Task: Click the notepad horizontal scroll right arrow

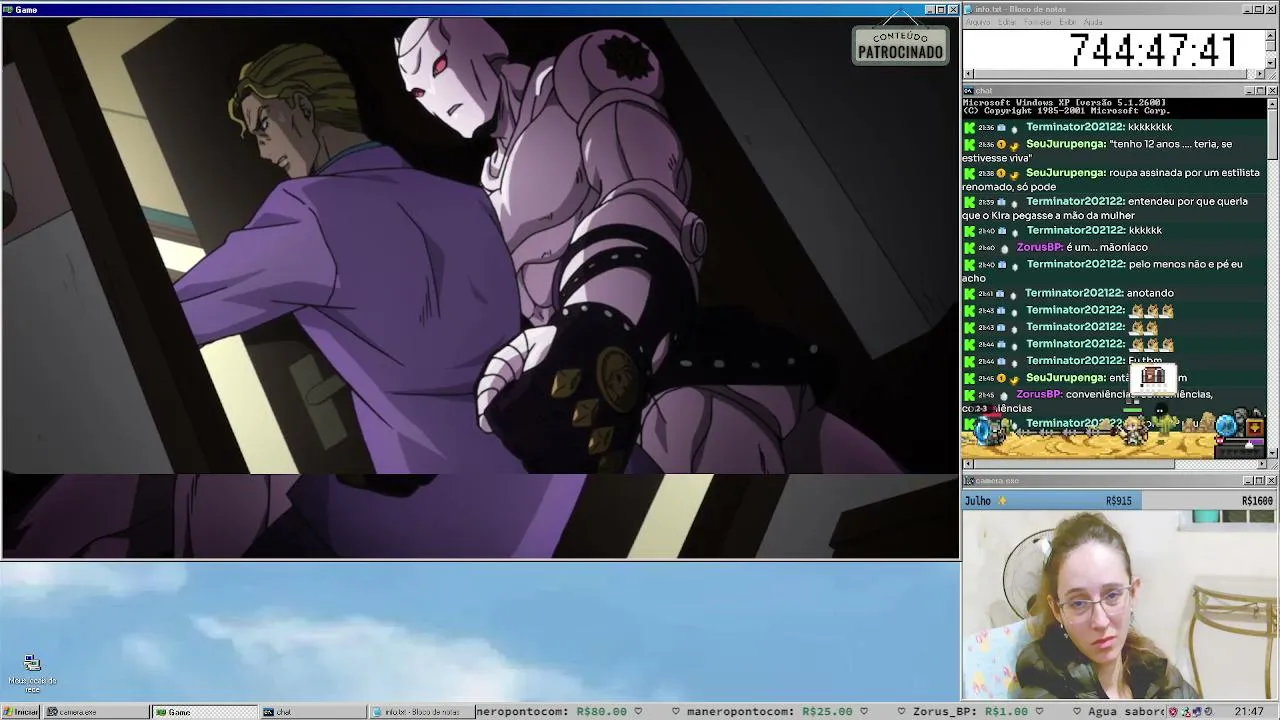Action: pos(1260,74)
